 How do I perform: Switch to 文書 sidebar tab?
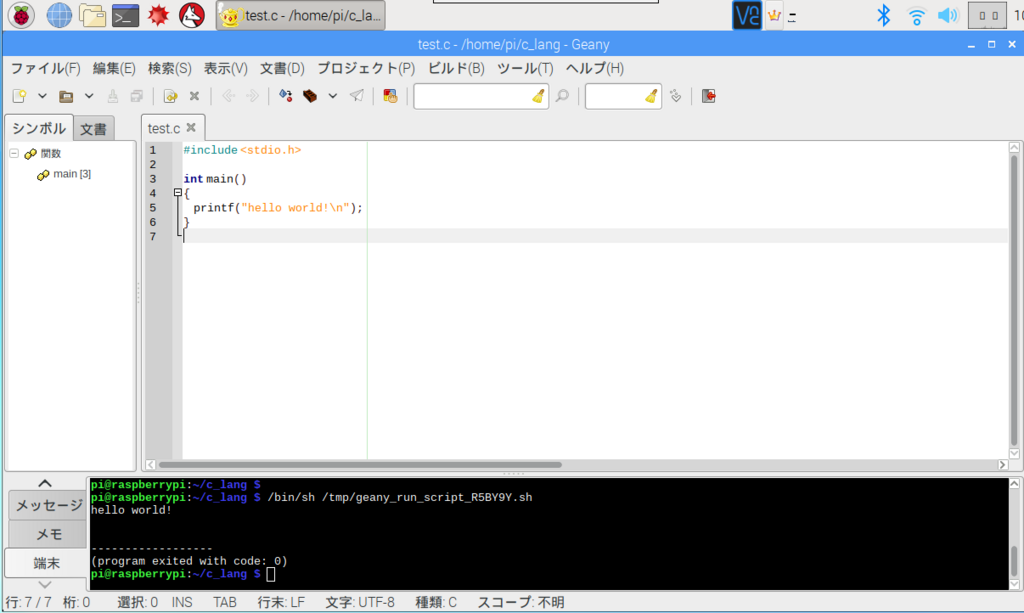pos(93,129)
